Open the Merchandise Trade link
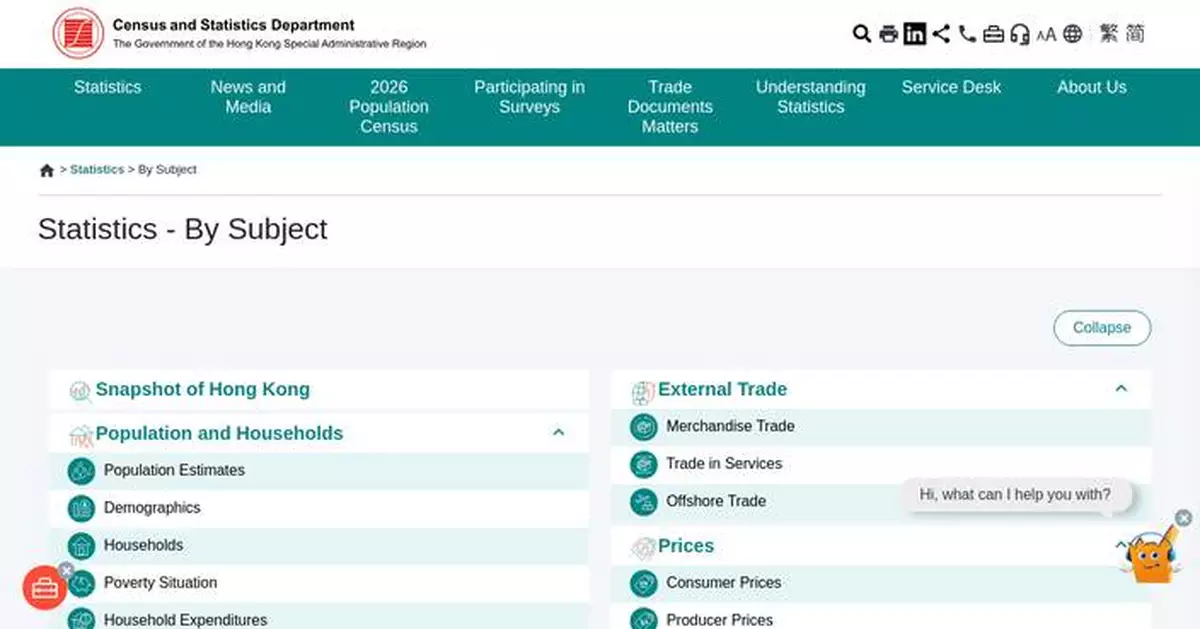 click(x=730, y=426)
